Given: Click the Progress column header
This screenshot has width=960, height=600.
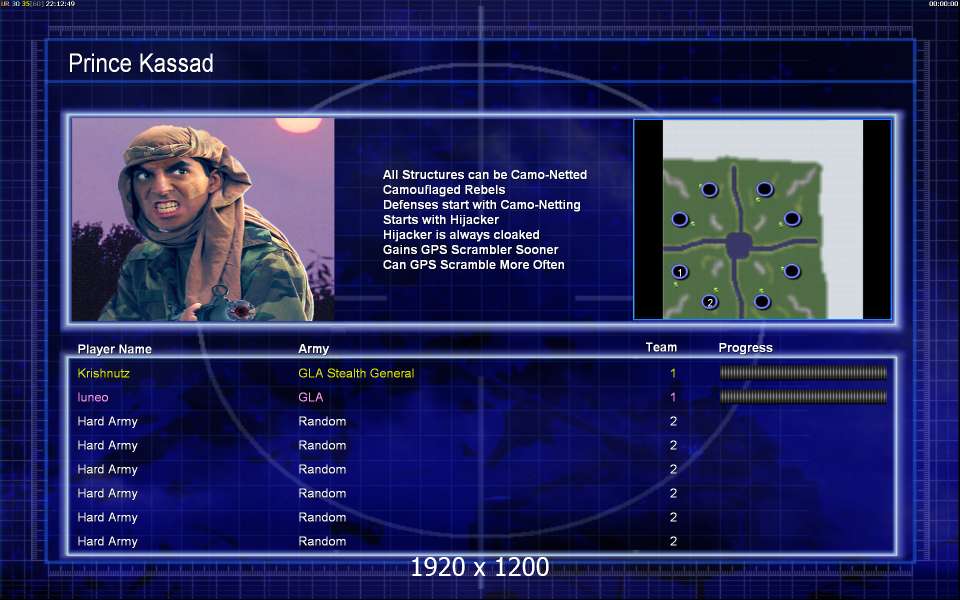Looking at the screenshot, I should (x=745, y=348).
